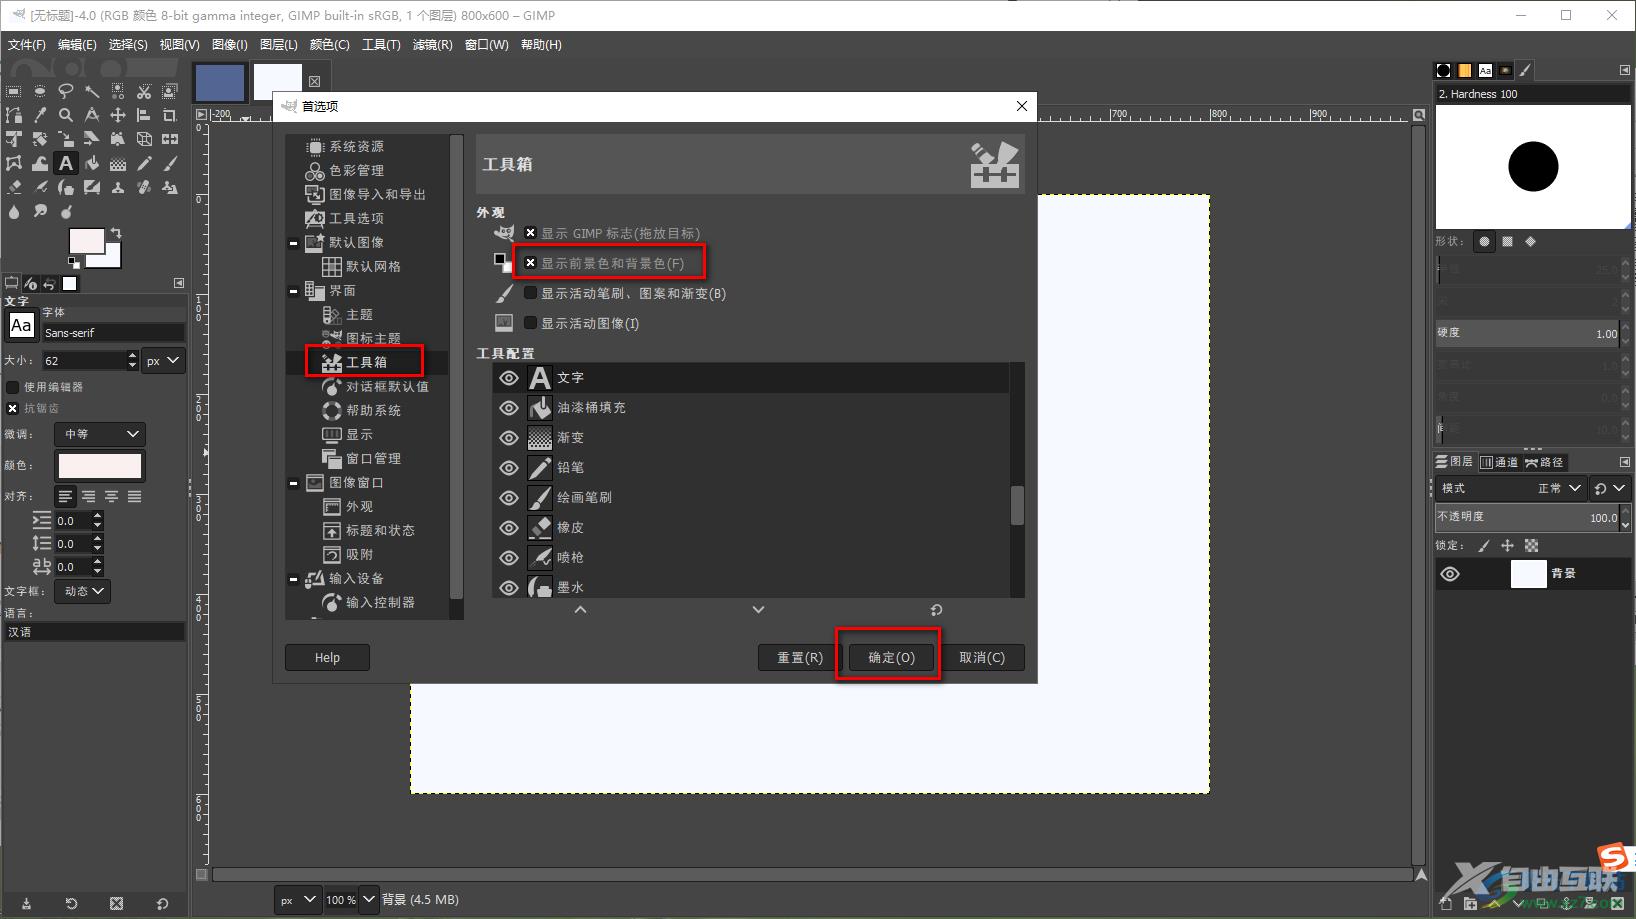Select the Measure compass tool

coord(92,115)
